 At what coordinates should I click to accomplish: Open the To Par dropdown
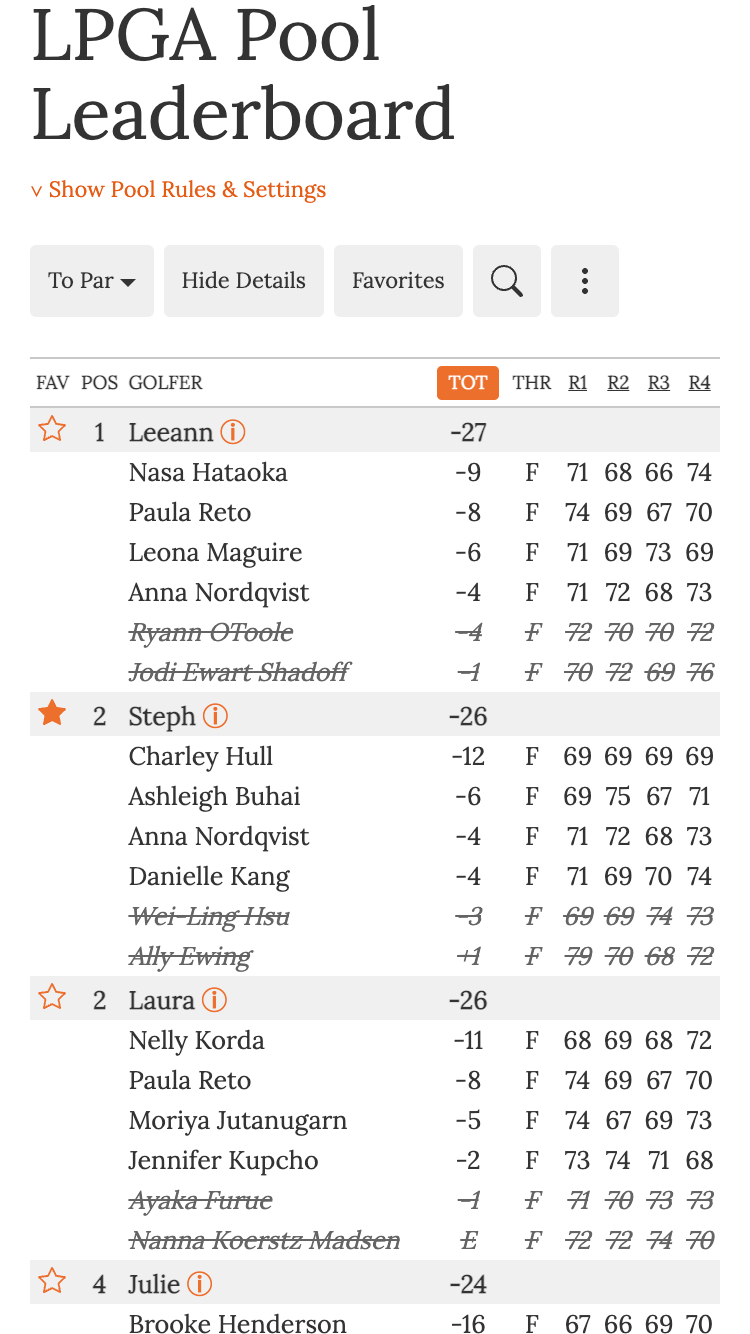92,281
